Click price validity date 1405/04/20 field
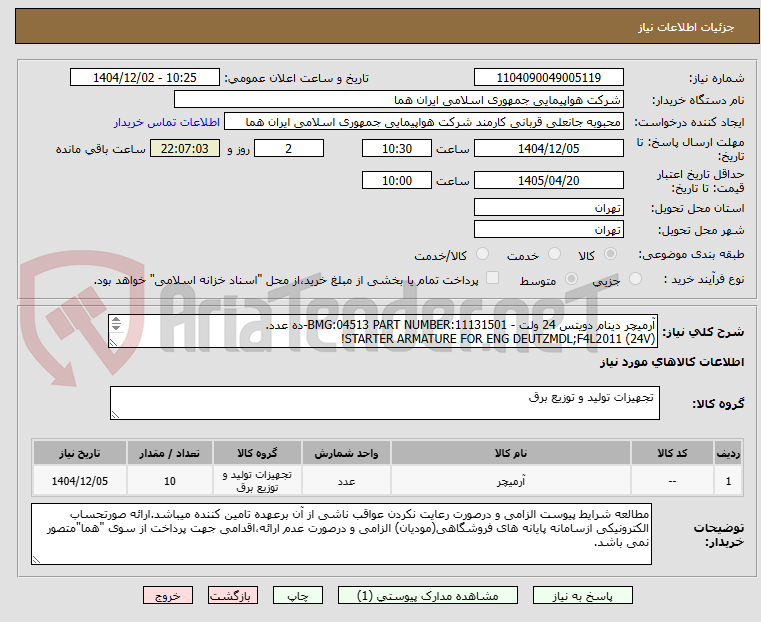 click(x=548, y=180)
